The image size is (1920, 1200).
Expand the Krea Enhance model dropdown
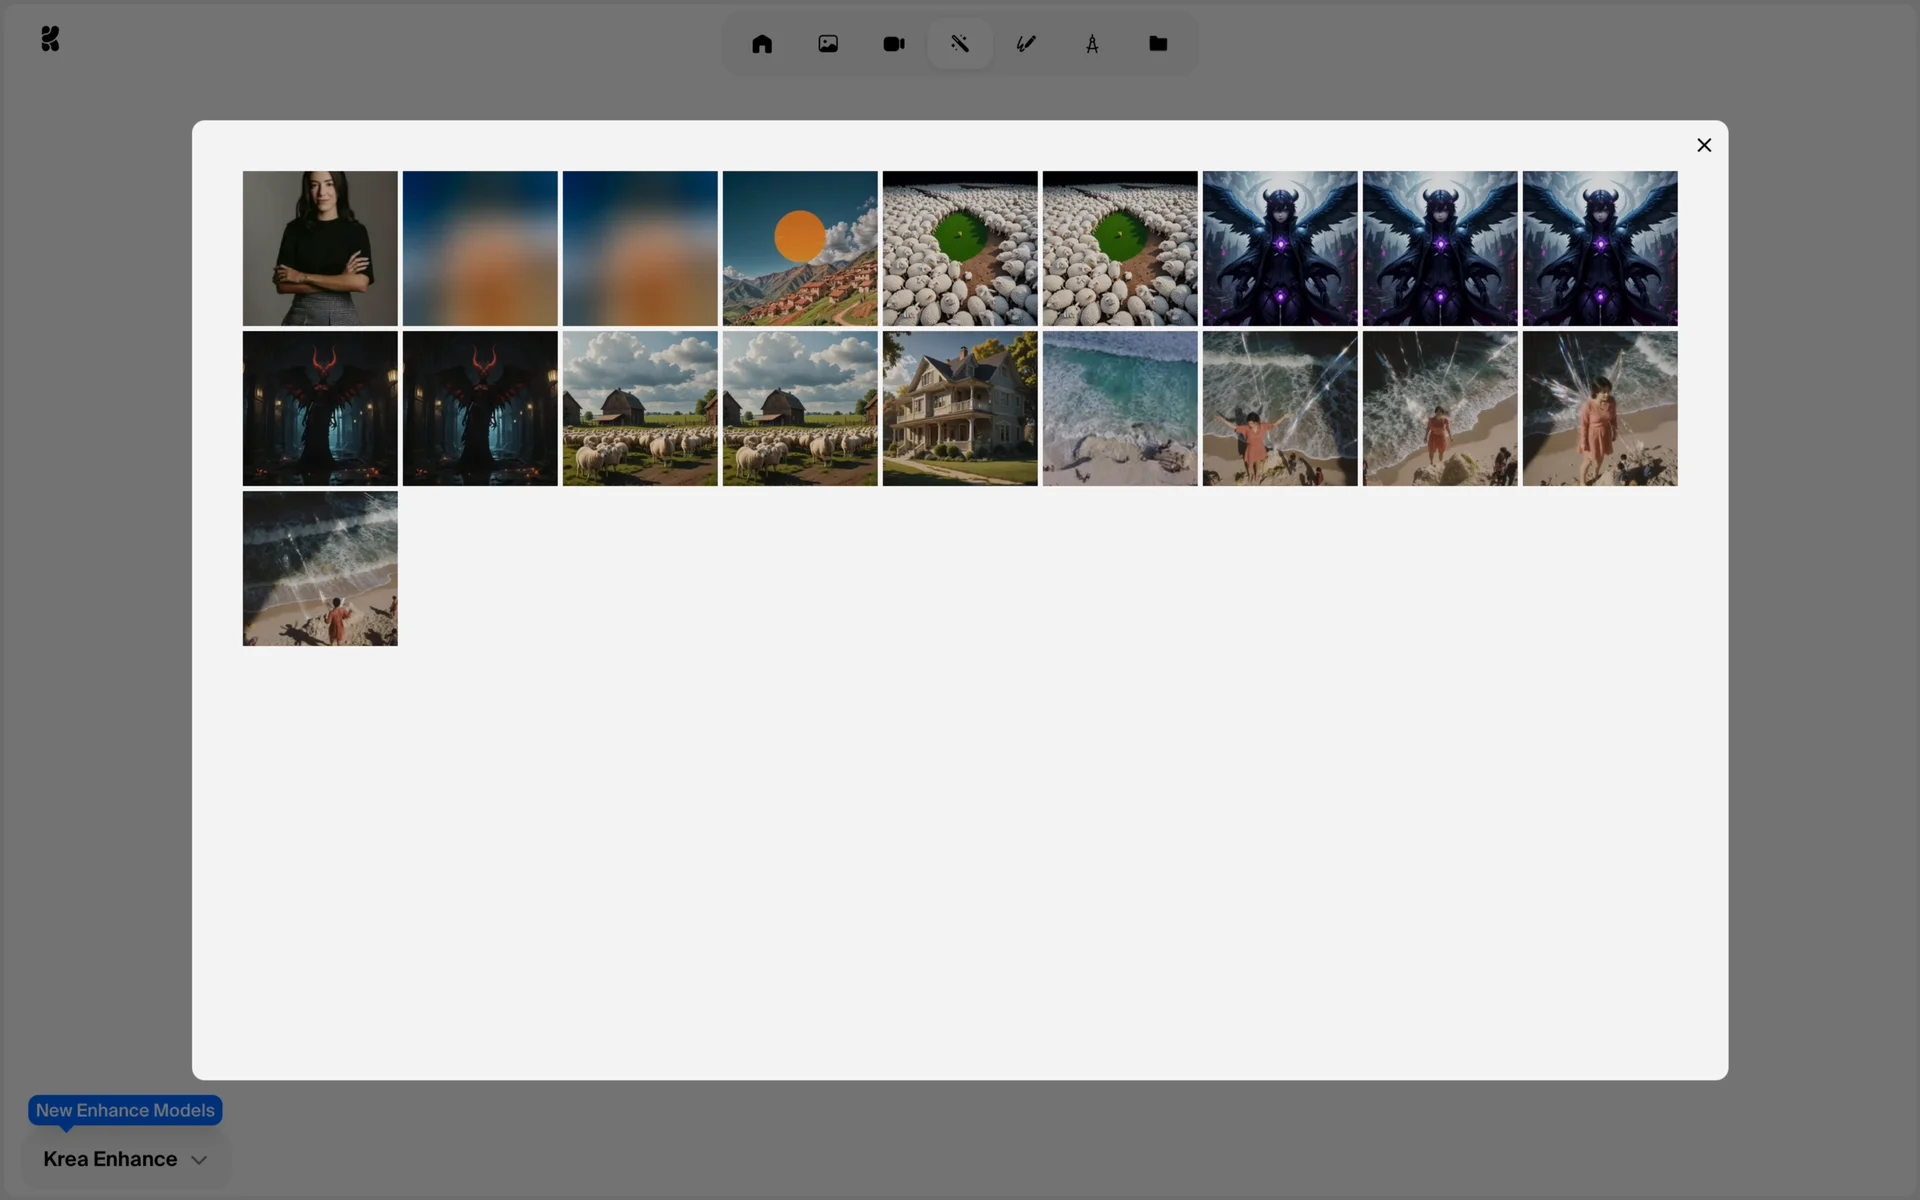point(126,1159)
